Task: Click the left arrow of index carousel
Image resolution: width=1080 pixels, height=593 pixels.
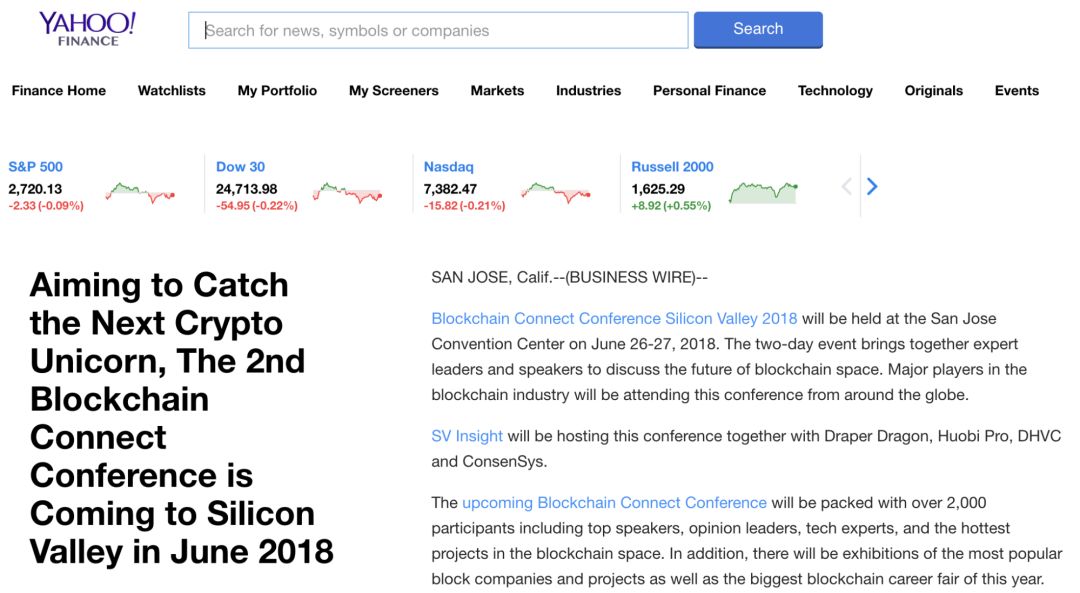Action: (x=847, y=186)
